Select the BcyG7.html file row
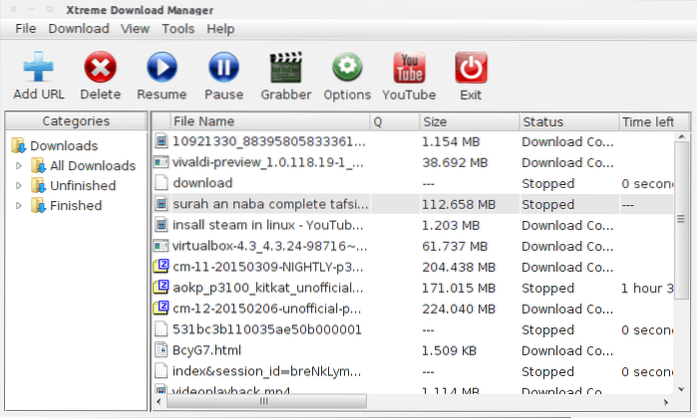The width and height of the screenshot is (697, 418). (x=208, y=350)
